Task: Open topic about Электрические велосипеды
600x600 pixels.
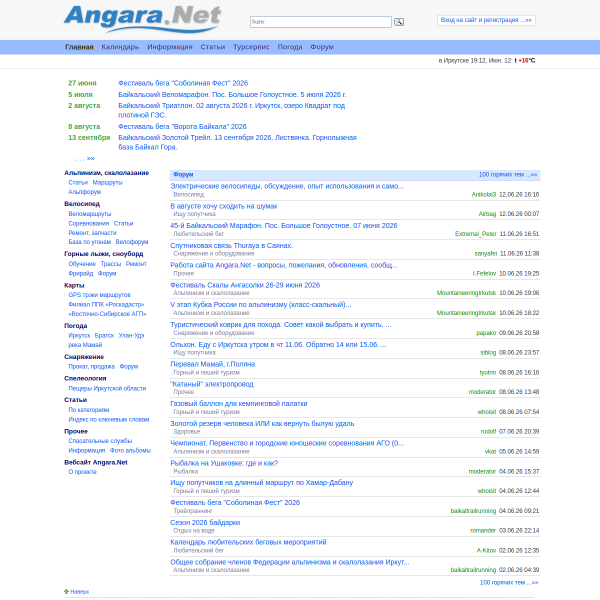Action: pyautogui.click(x=287, y=186)
